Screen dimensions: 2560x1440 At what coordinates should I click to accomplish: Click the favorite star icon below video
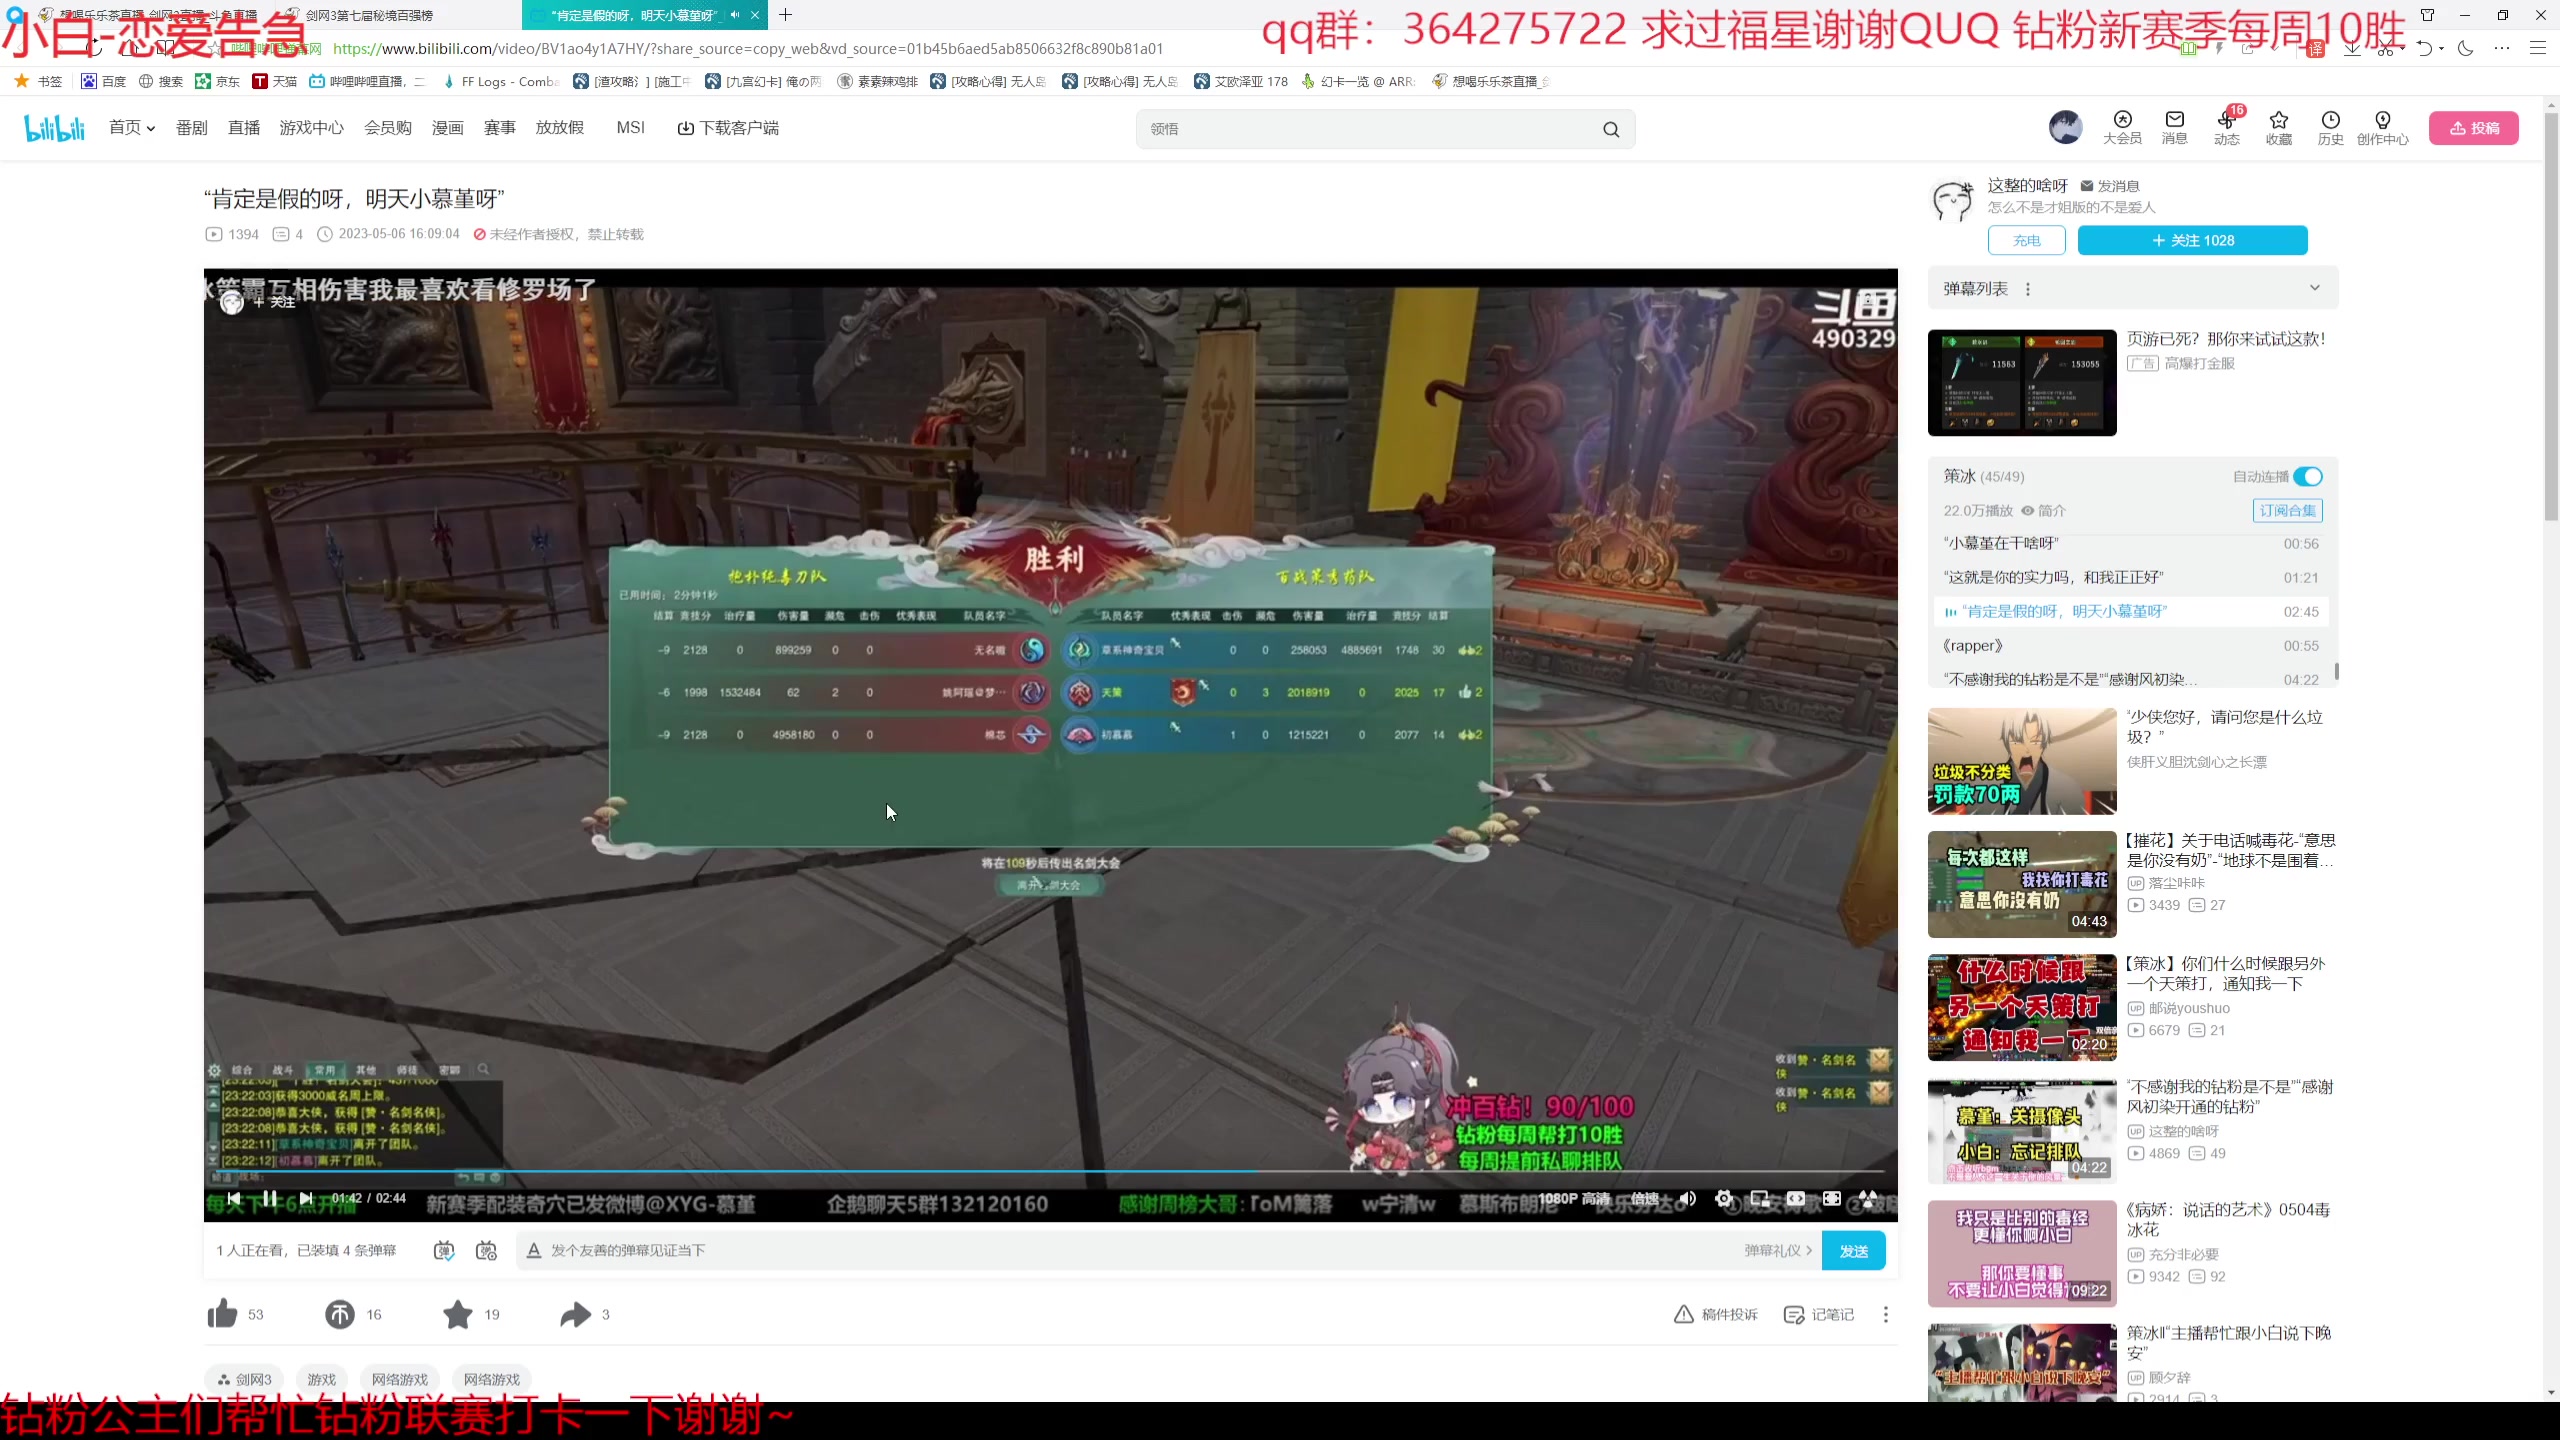click(458, 1314)
